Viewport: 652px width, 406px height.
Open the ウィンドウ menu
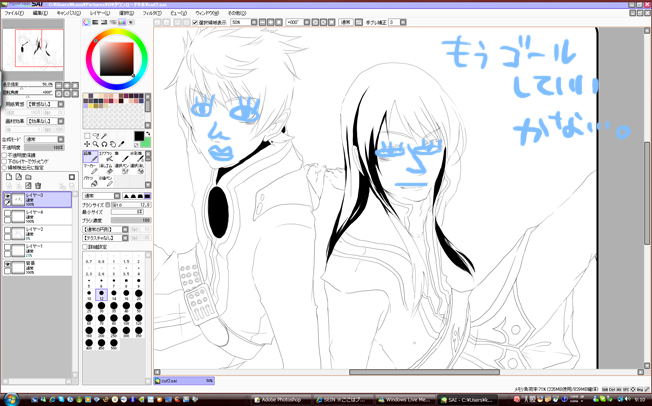208,13
